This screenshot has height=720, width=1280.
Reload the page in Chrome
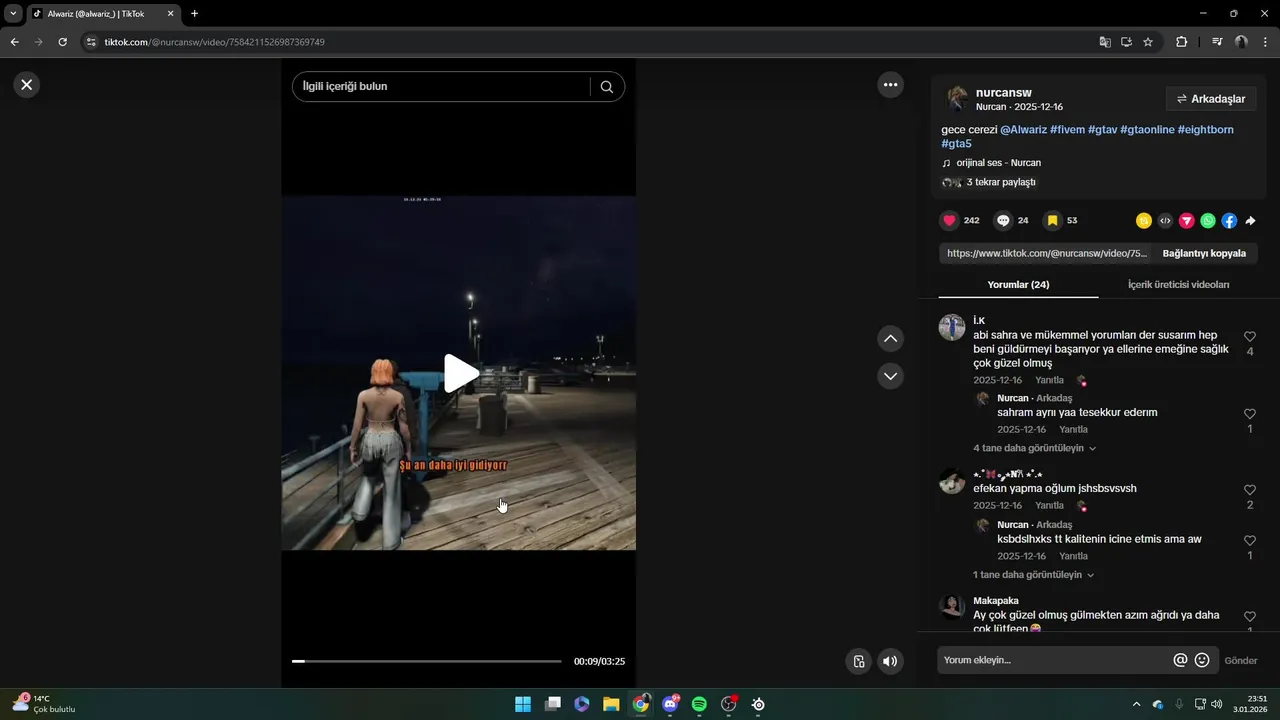pyautogui.click(x=62, y=42)
